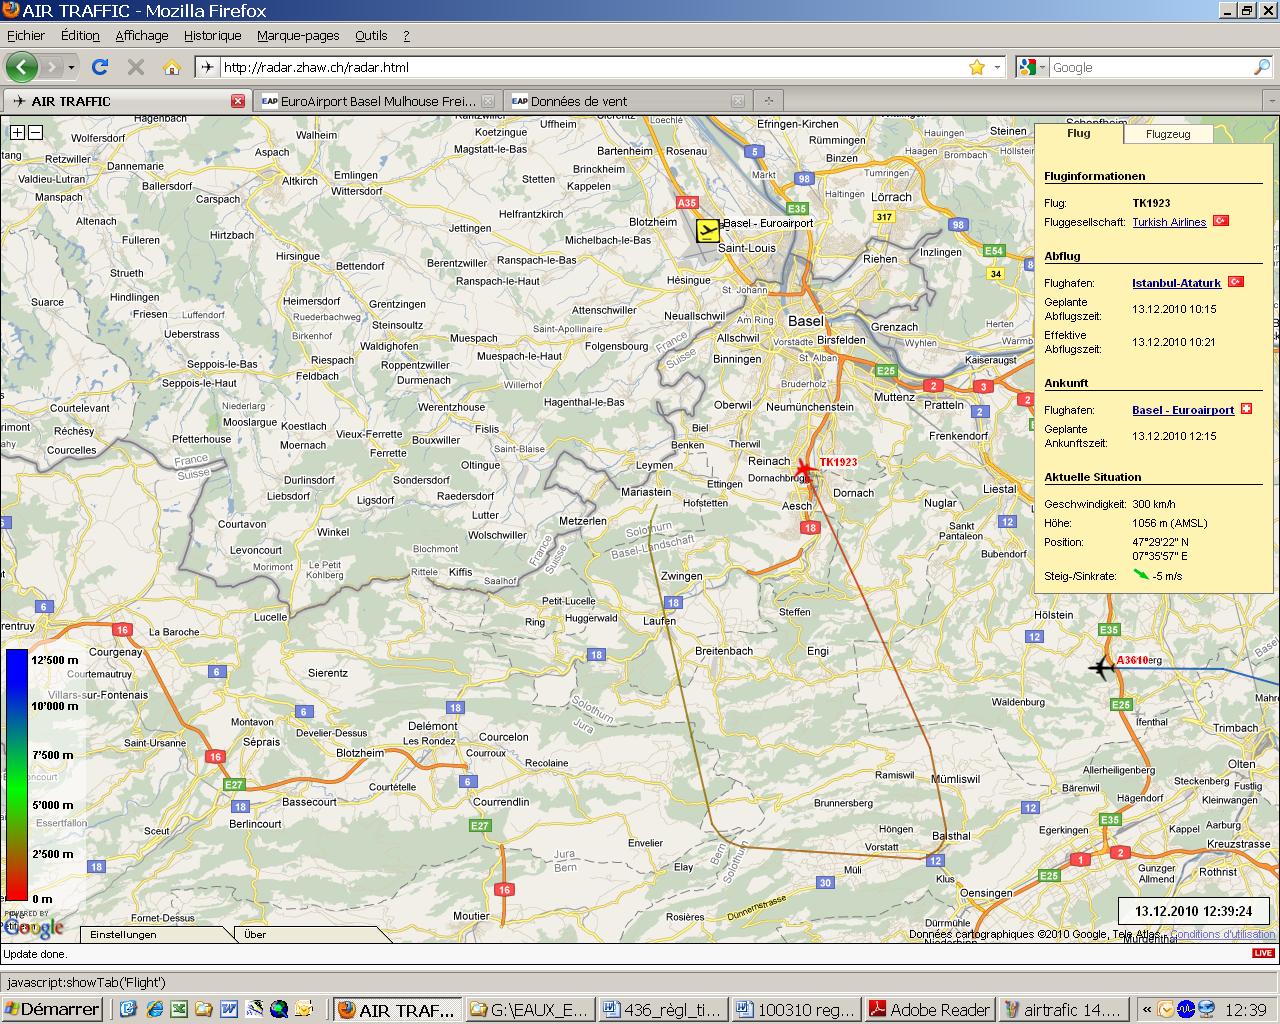Reload the page with the blue refresh icon

click(100, 67)
